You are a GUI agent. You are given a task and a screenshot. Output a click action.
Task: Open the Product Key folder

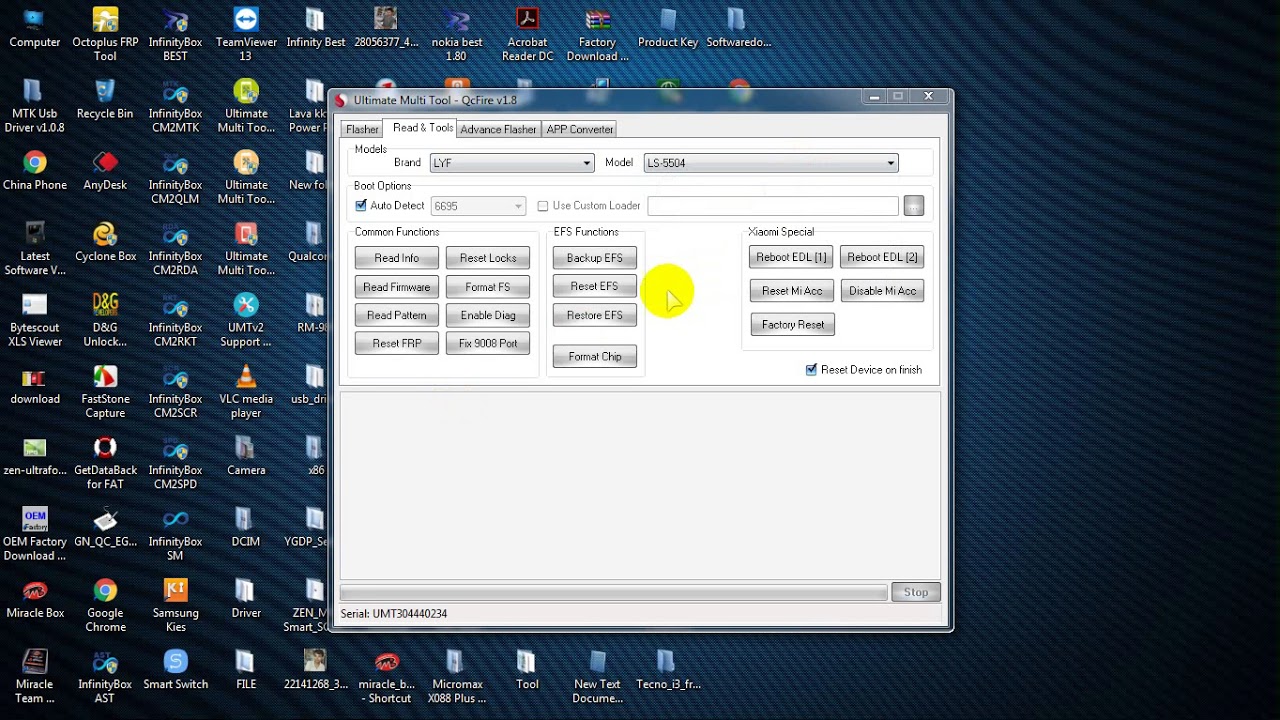(668, 27)
